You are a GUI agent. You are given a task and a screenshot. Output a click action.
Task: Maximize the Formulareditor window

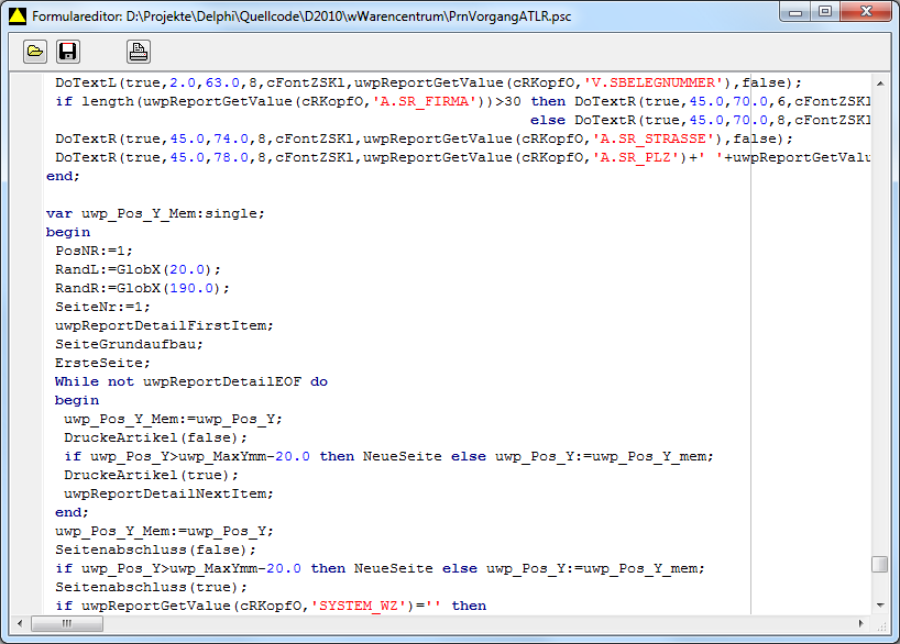pyautogui.click(x=825, y=13)
